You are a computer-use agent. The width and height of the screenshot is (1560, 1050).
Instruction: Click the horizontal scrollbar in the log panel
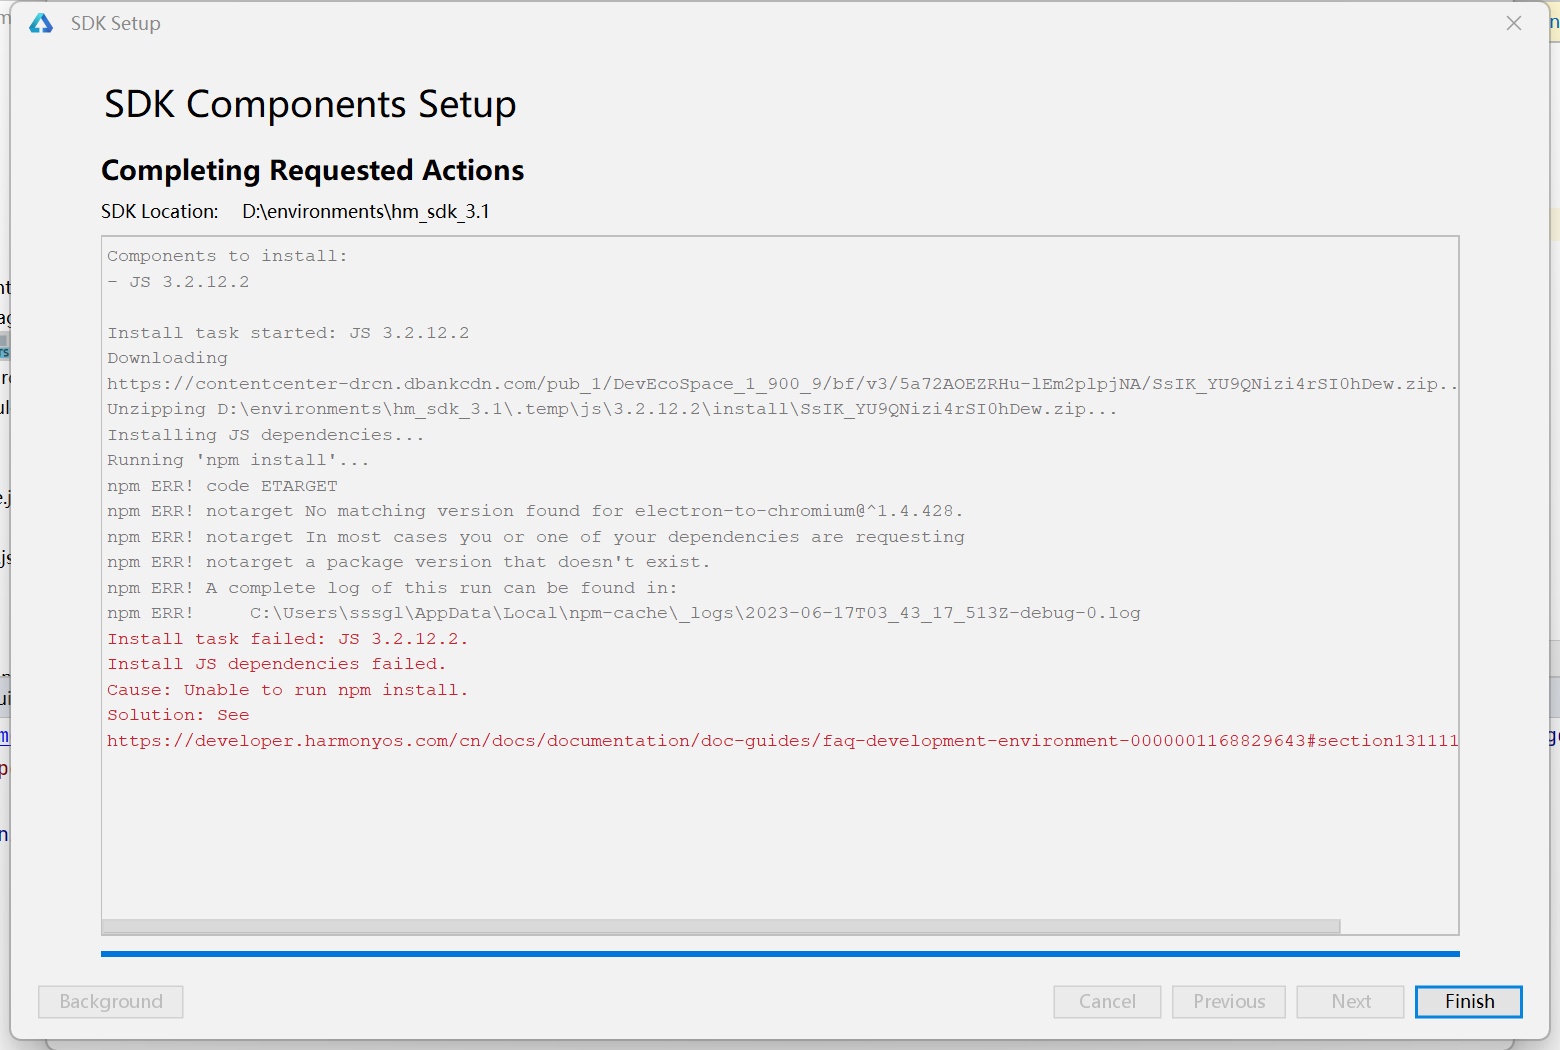click(x=721, y=926)
